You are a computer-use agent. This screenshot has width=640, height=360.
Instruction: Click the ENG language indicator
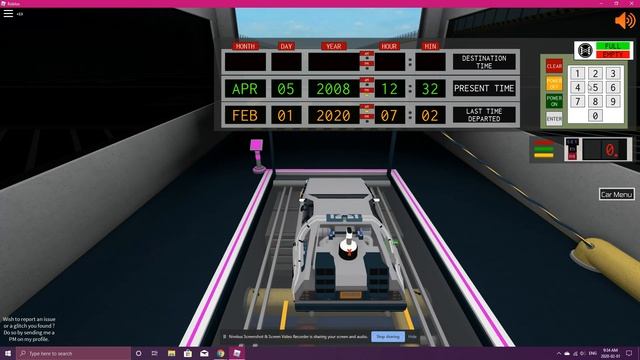click(x=593, y=353)
